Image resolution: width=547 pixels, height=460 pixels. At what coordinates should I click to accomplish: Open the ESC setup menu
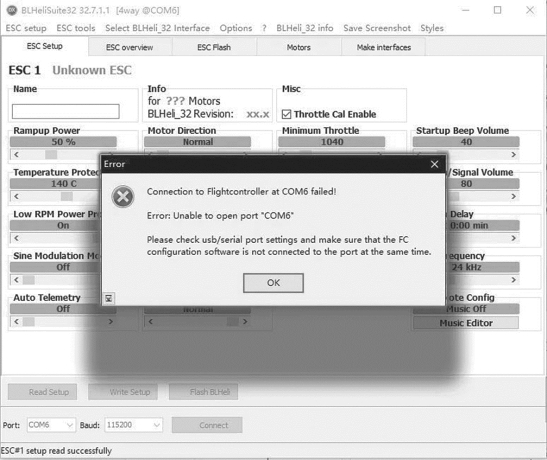click(x=26, y=28)
